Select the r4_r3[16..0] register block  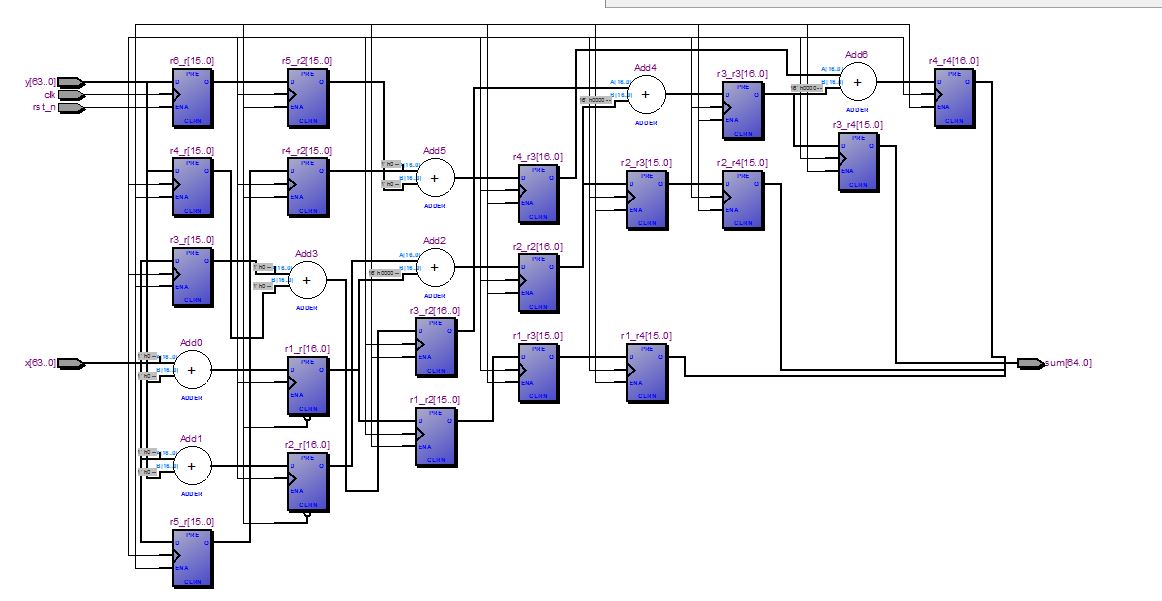point(538,193)
